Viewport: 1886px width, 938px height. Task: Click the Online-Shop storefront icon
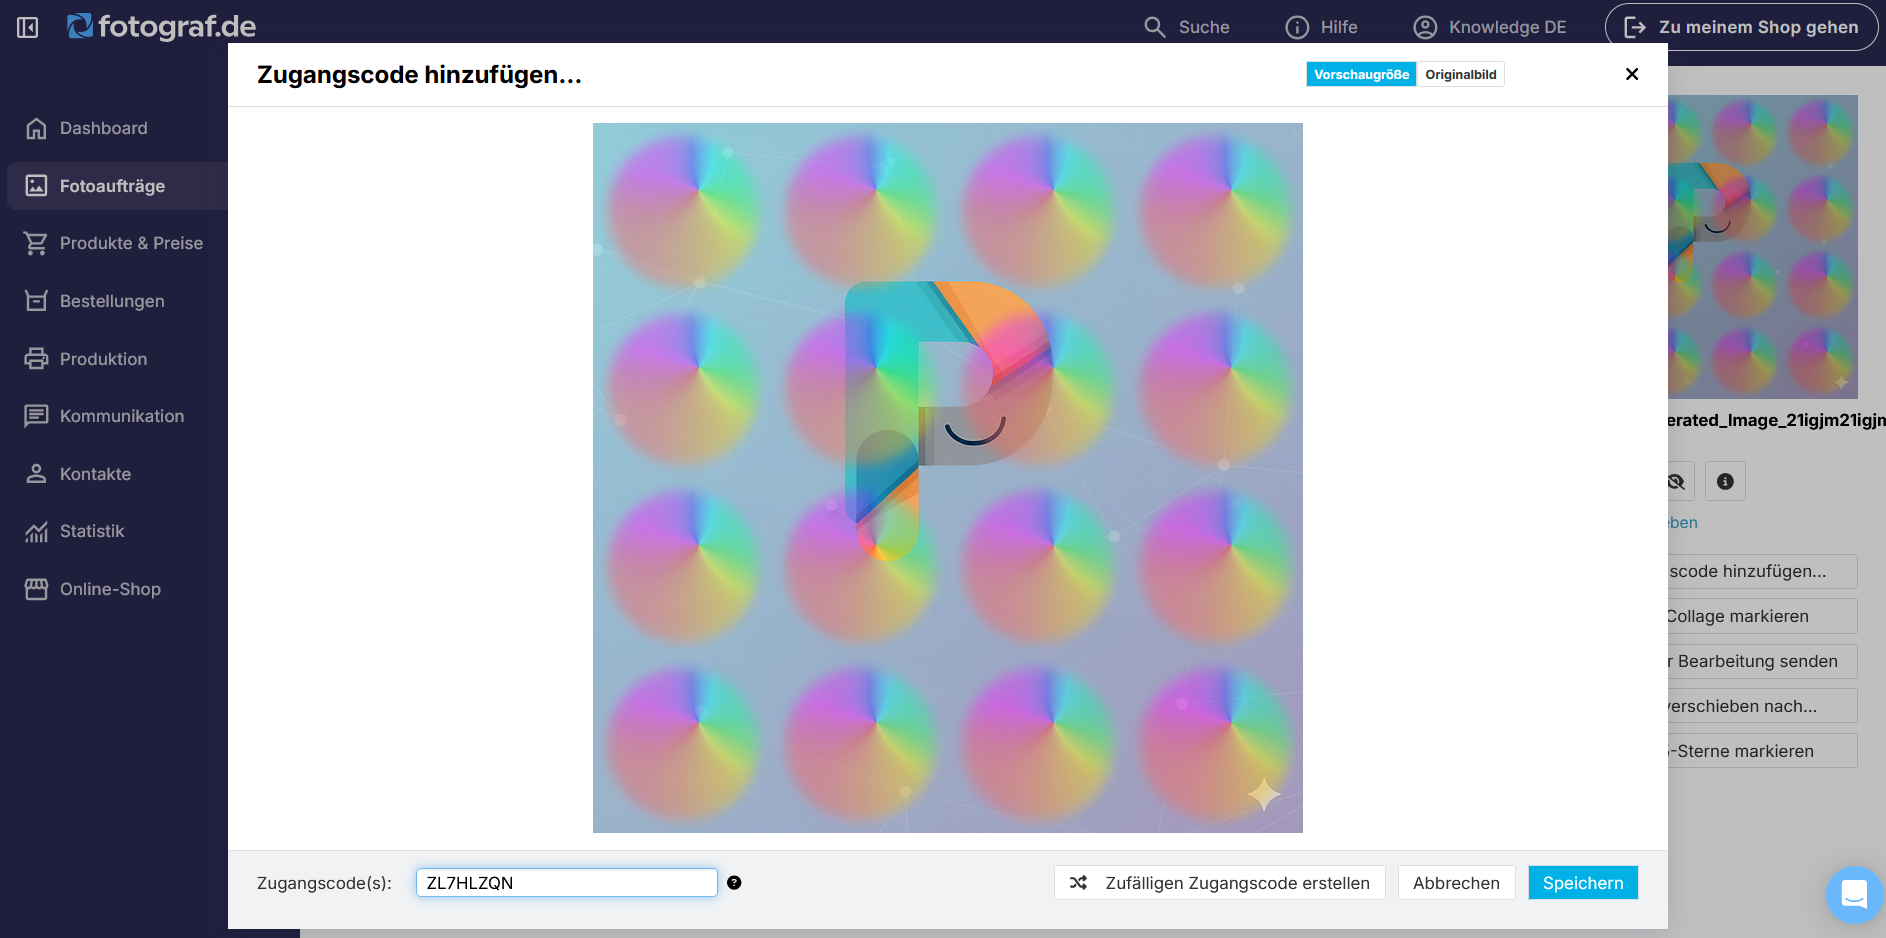tap(36, 589)
